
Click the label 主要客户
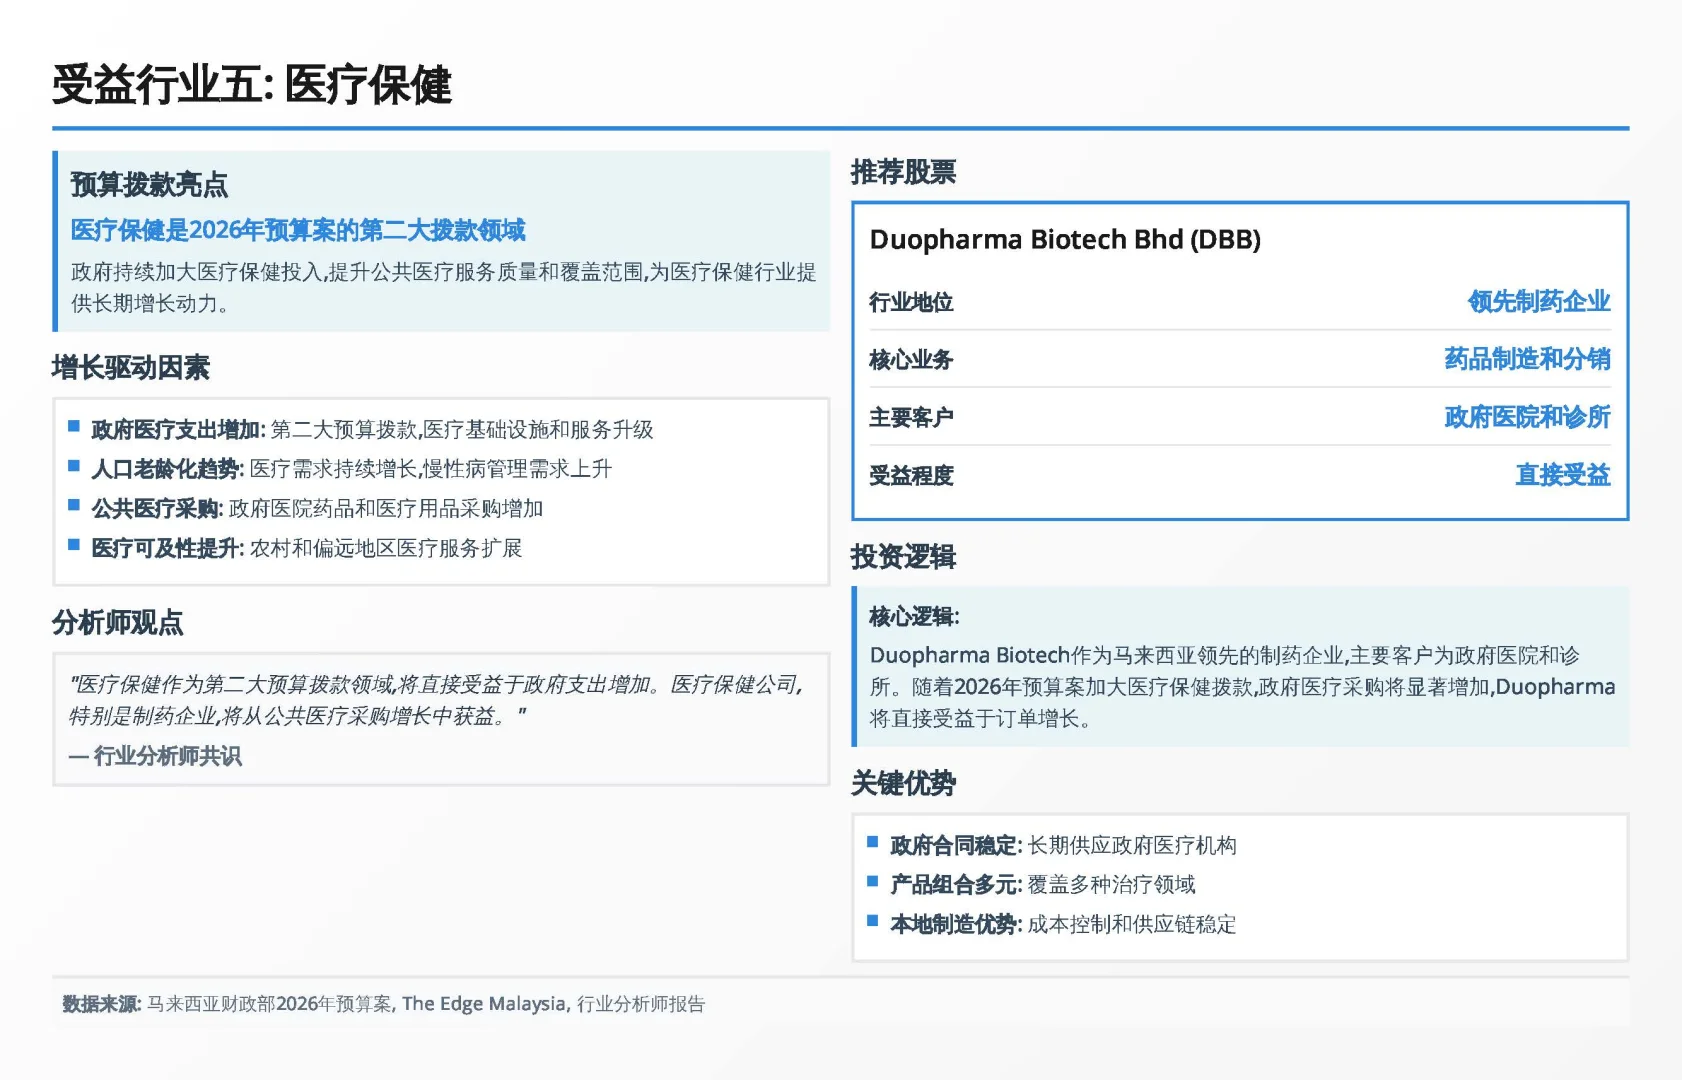(x=911, y=417)
